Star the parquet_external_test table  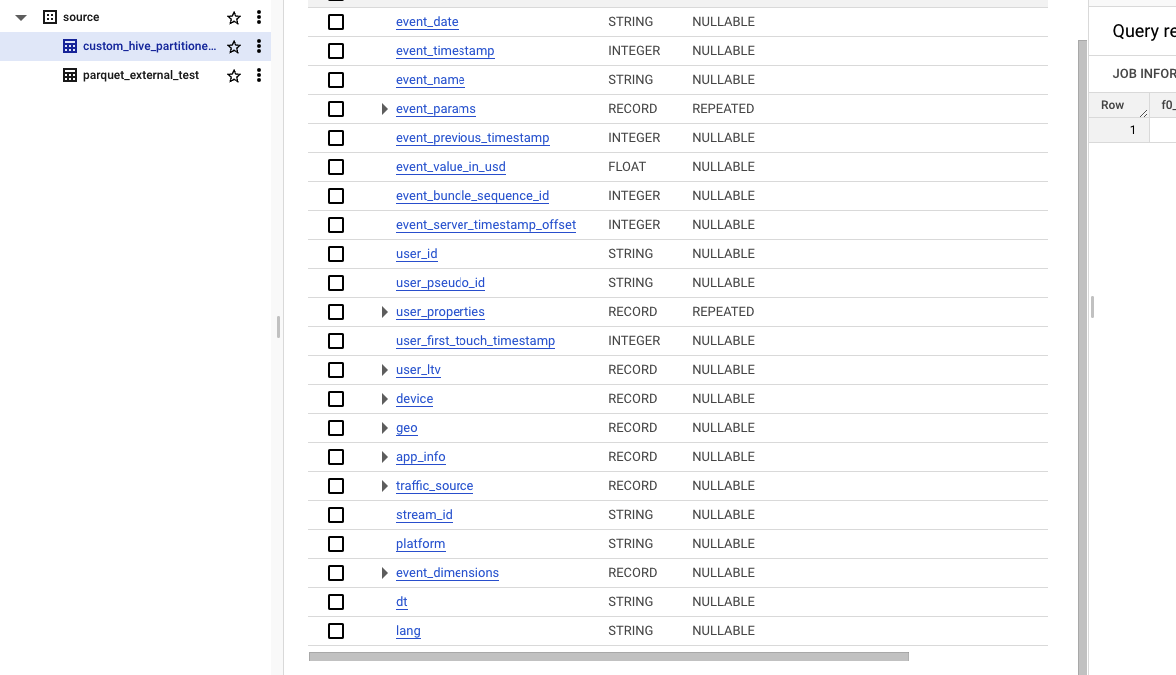pyautogui.click(x=234, y=76)
